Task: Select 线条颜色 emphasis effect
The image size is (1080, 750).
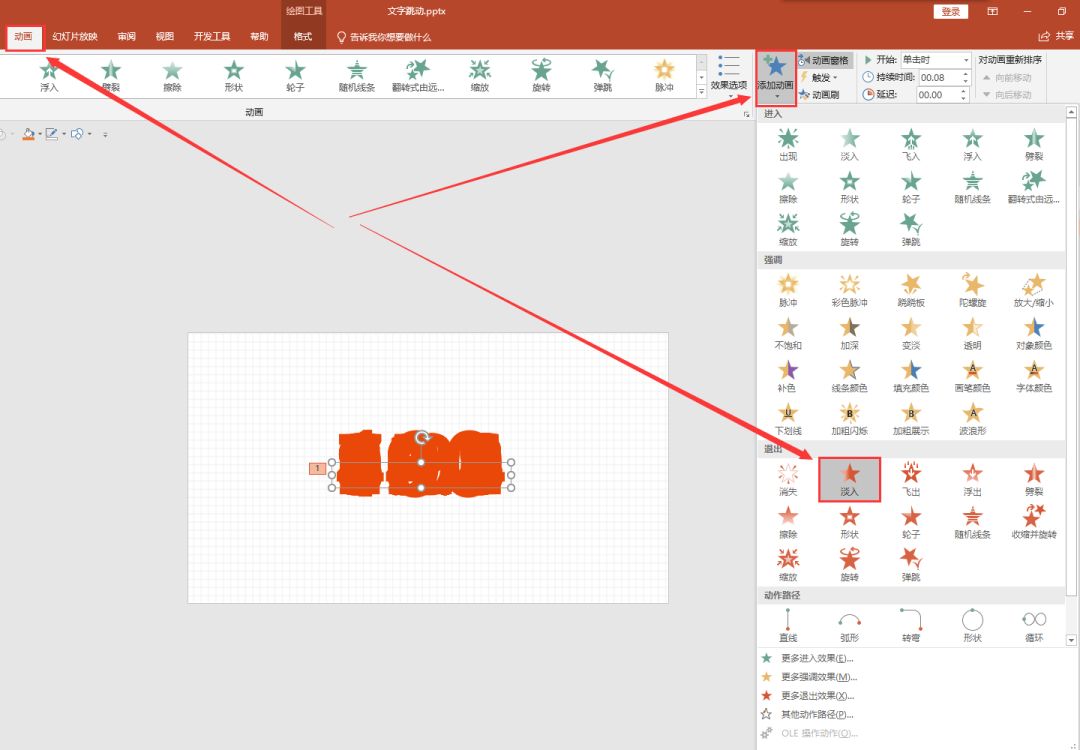Action: pos(849,377)
